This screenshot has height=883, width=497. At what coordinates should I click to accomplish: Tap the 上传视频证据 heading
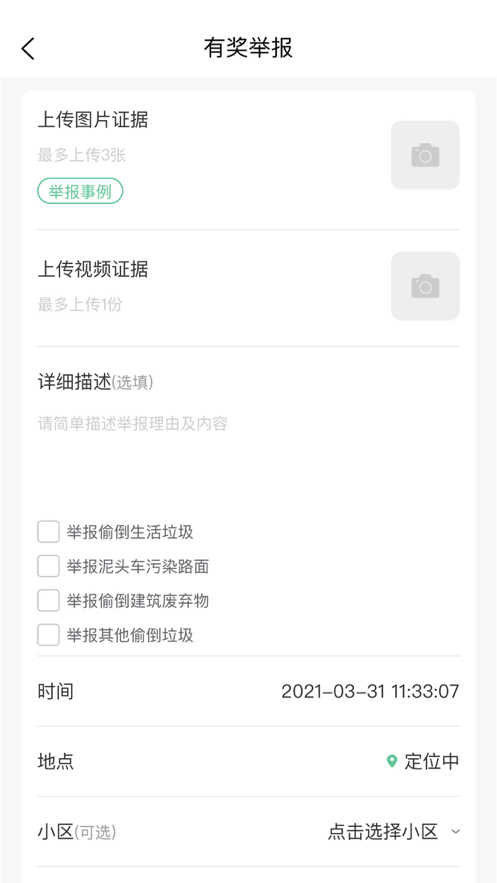click(93, 269)
